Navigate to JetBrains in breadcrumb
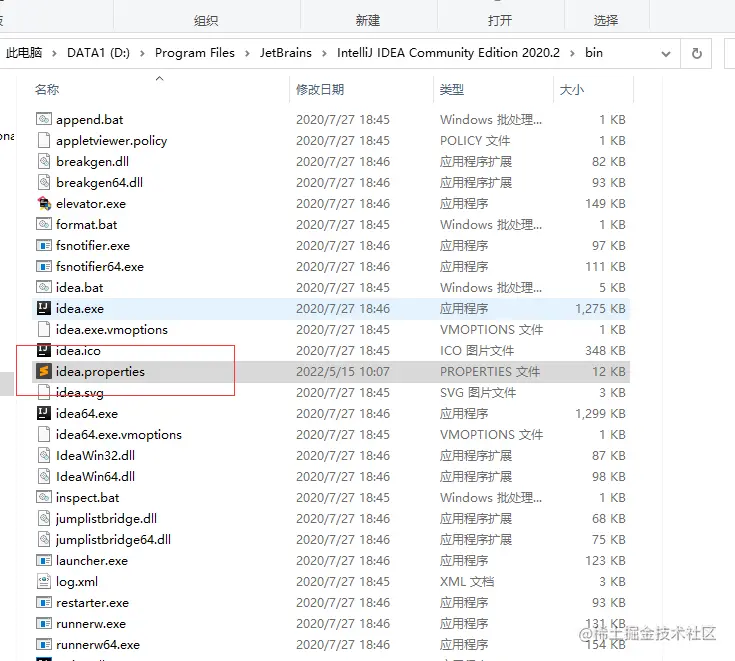This screenshot has height=661, width=735. coord(285,53)
